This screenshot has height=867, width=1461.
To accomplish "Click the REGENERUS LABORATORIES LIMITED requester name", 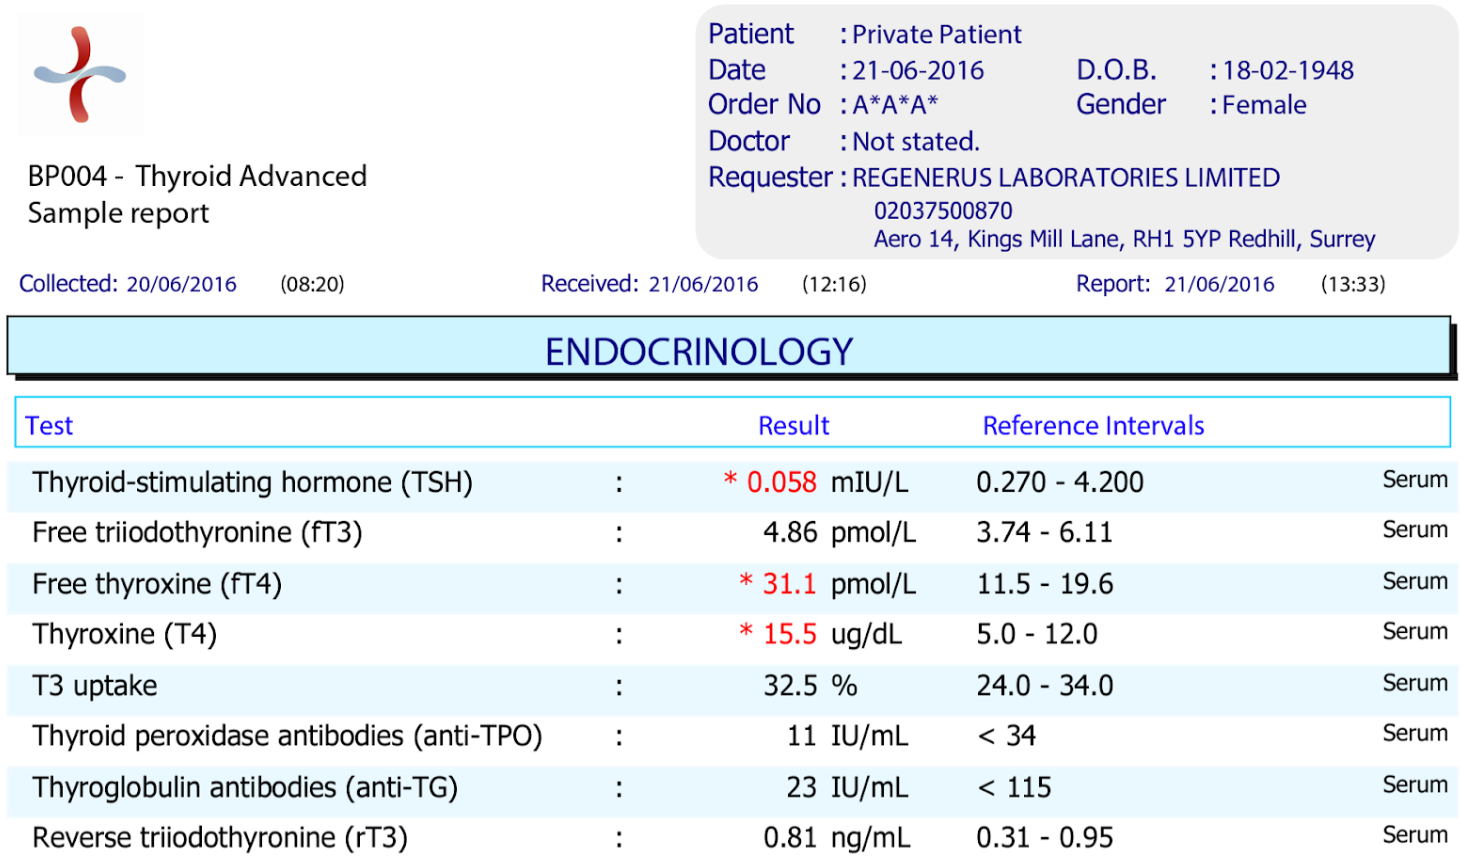I will [1066, 178].
